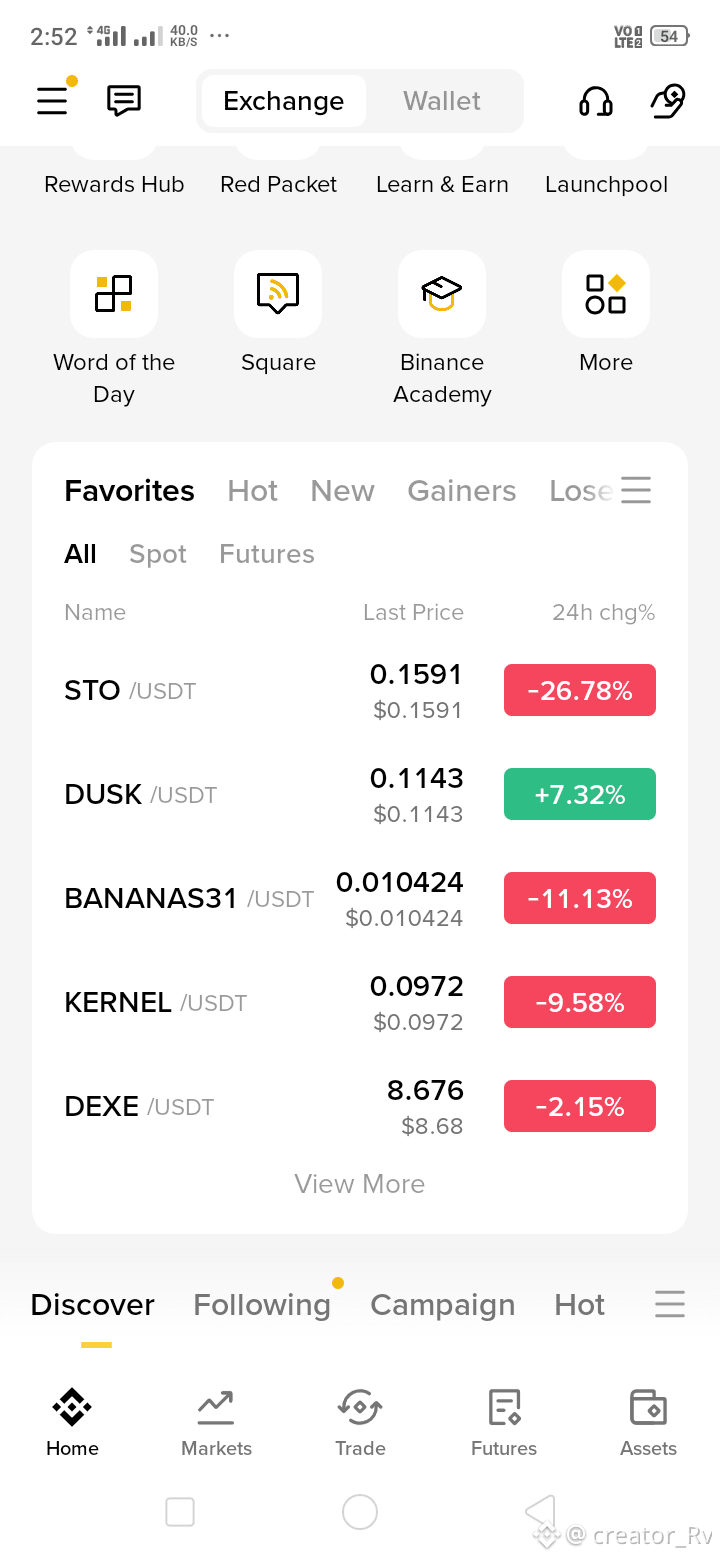720x1560 pixels.
Task: Switch to the Wallet mode toggle
Action: click(442, 101)
